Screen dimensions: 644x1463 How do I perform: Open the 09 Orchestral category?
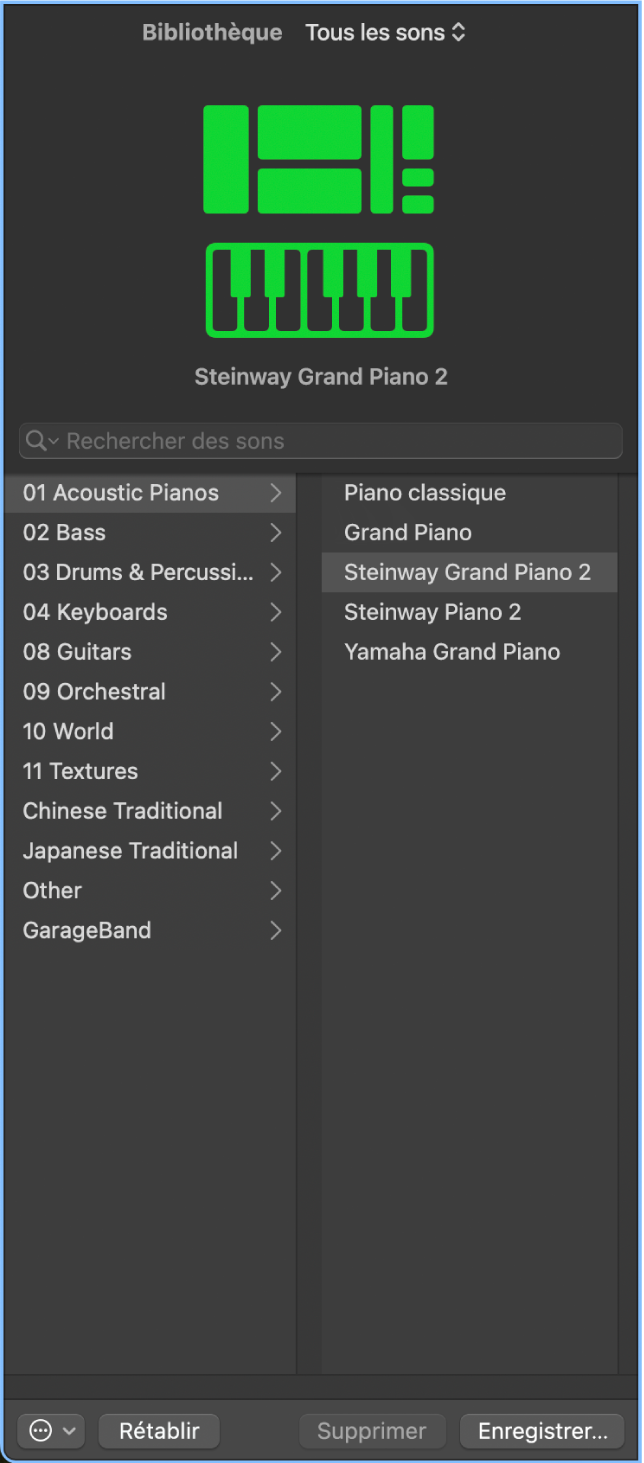point(94,691)
